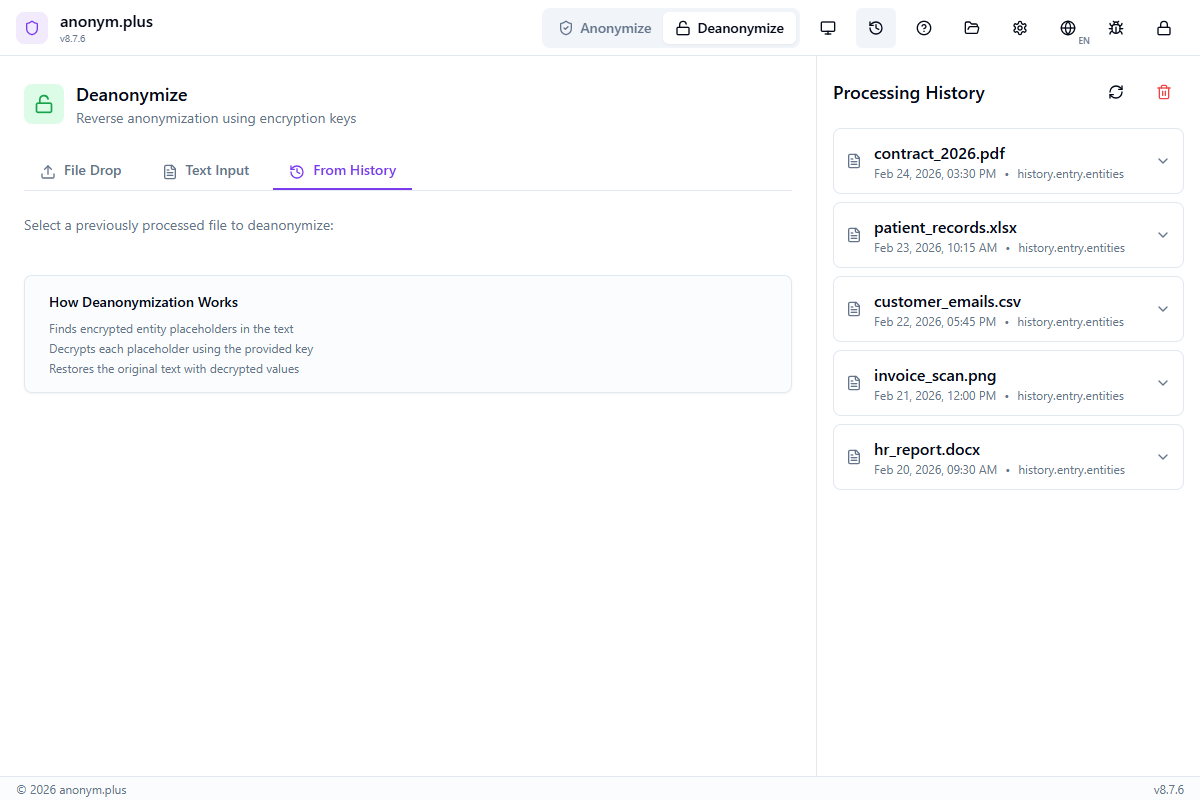This screenshot has height=800, width=1200.
Task: Toggle the processing history panel icon
Action: click(x=876, y=28)
